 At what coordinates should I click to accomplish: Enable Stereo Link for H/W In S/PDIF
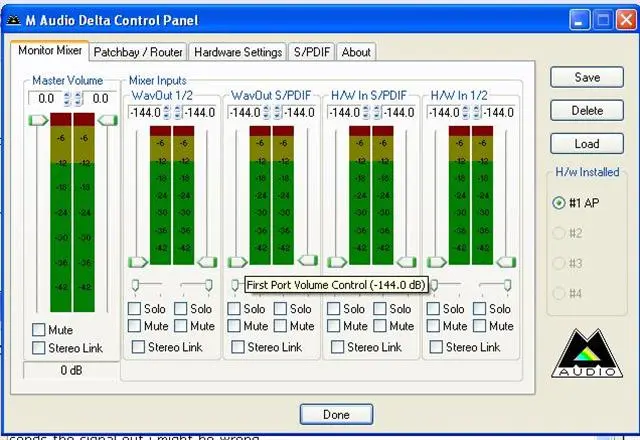(335, 347)
